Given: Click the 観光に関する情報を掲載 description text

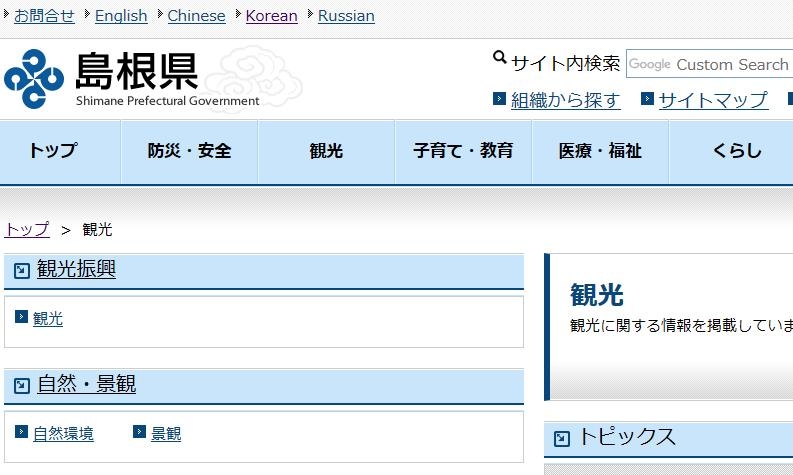Looking at the screenshot, I should click(x=681, y=325).
